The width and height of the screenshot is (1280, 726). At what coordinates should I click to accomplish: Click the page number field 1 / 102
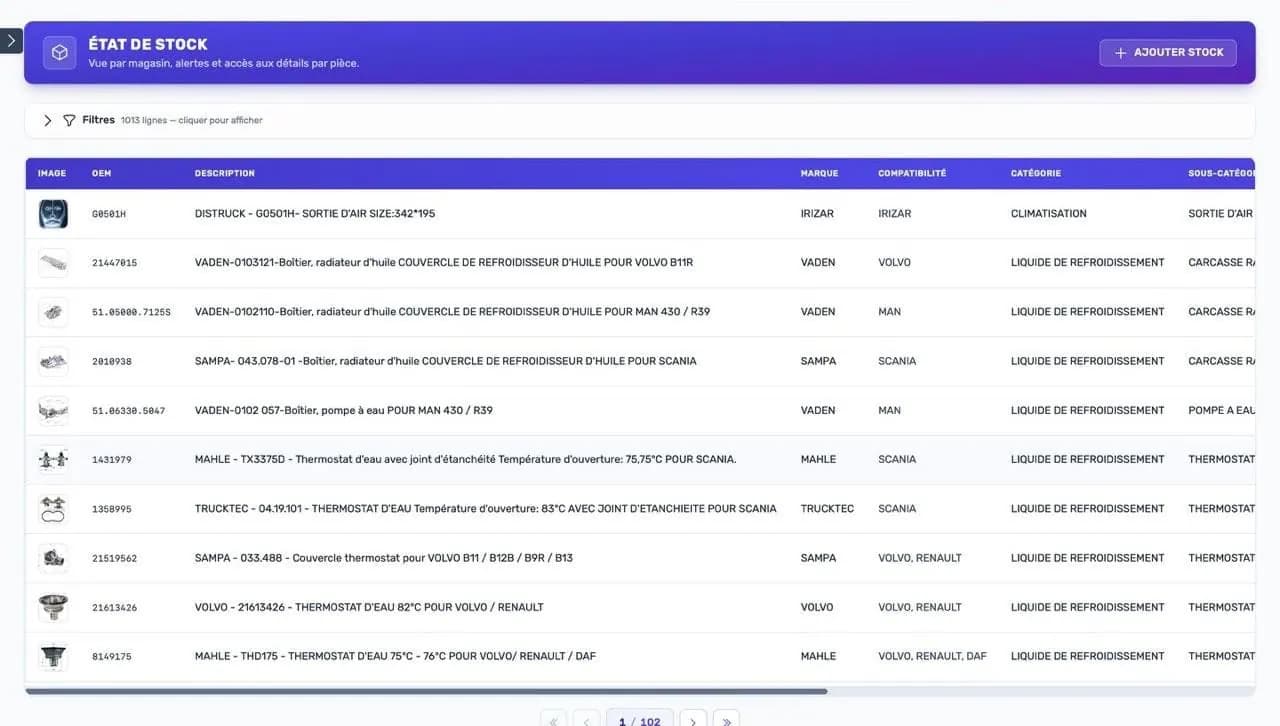[x=640, y=721]
